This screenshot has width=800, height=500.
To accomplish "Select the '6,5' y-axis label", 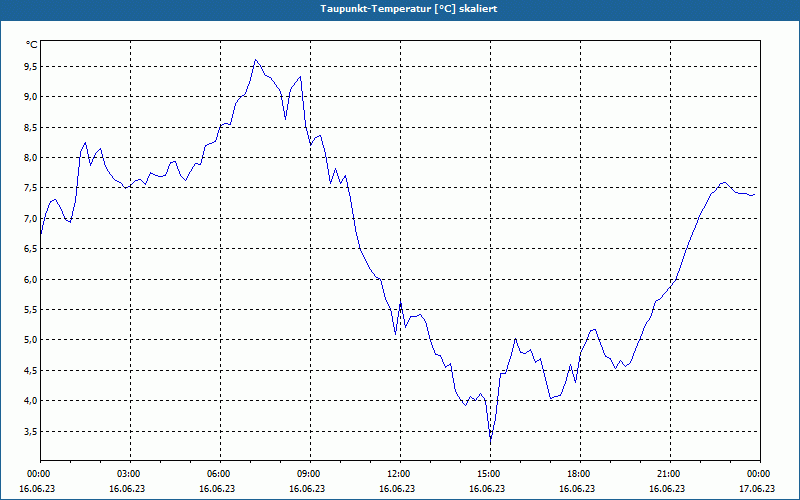I will tap(30, 249).
